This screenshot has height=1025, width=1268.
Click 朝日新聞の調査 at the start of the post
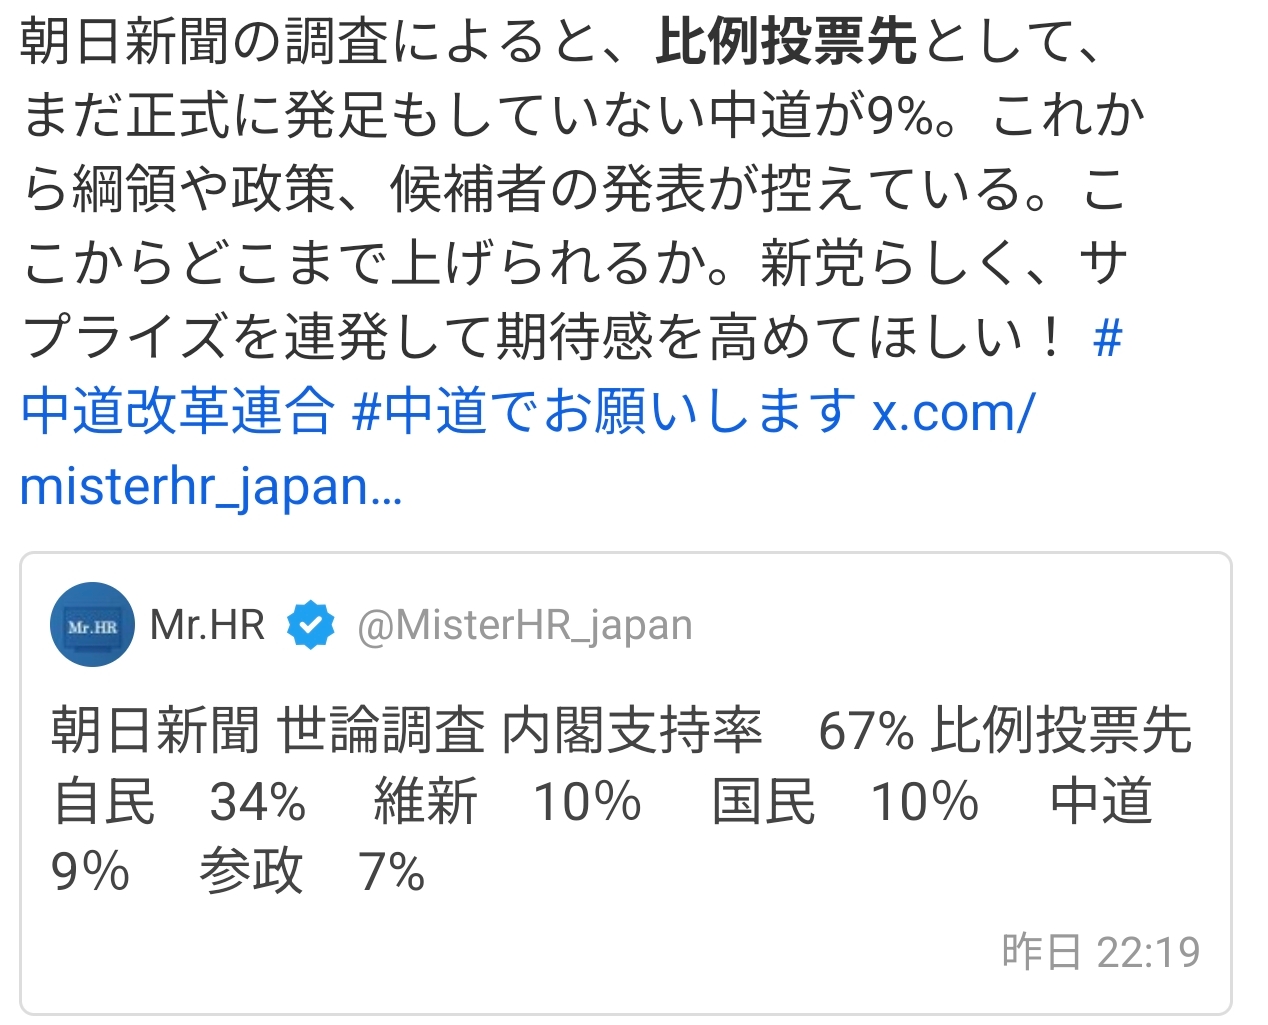204,42
